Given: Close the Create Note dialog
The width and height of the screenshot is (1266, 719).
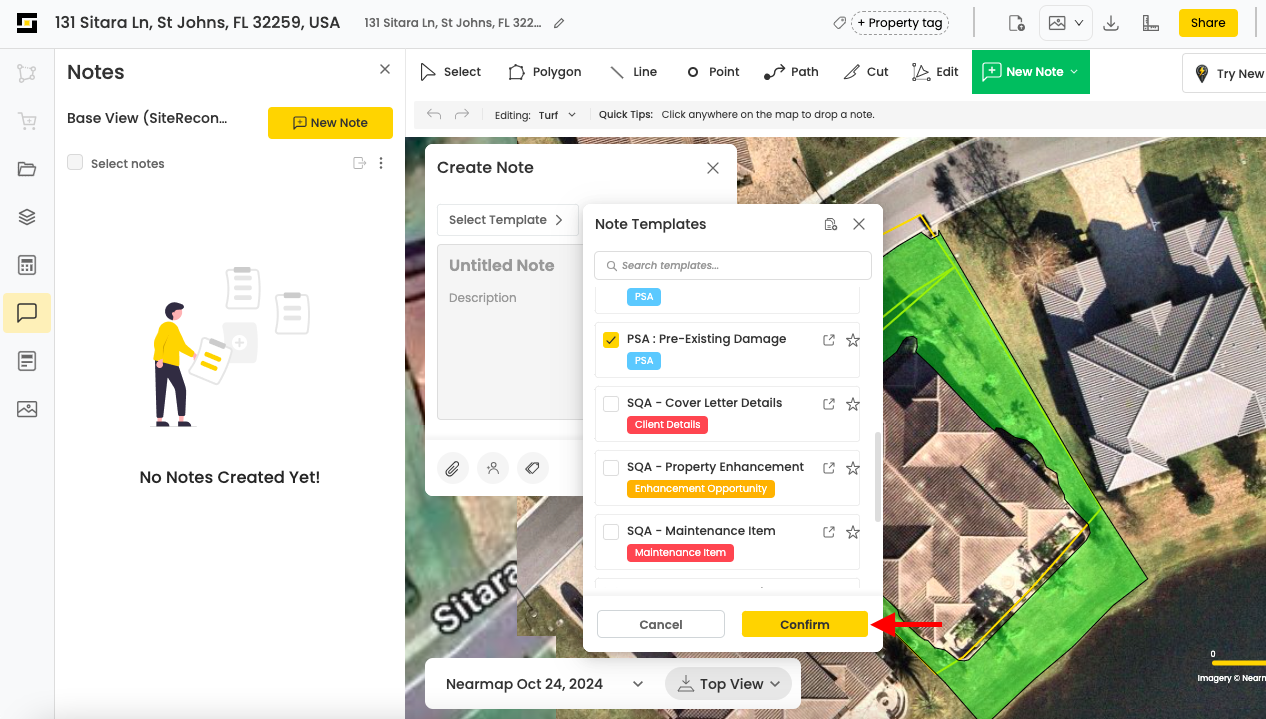Looking at the screenshot, I should coord(713,168).
